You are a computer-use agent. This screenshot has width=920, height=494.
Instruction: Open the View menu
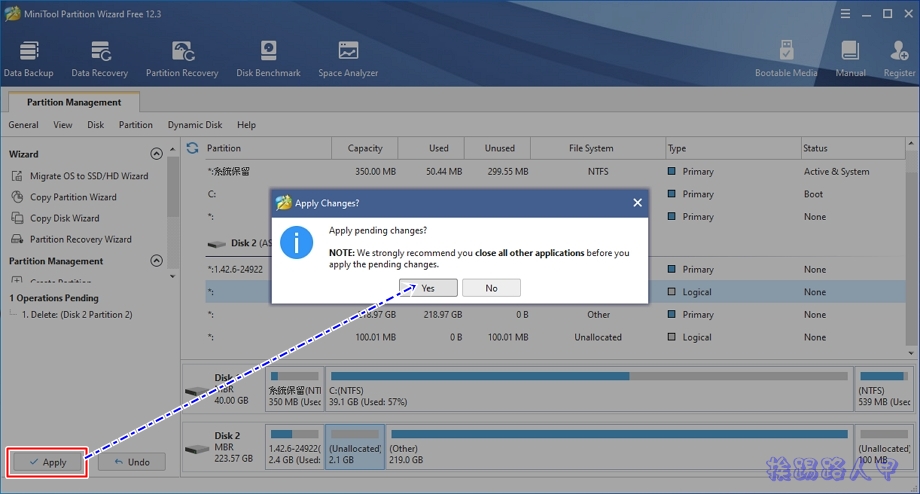(x=63, y=125)
